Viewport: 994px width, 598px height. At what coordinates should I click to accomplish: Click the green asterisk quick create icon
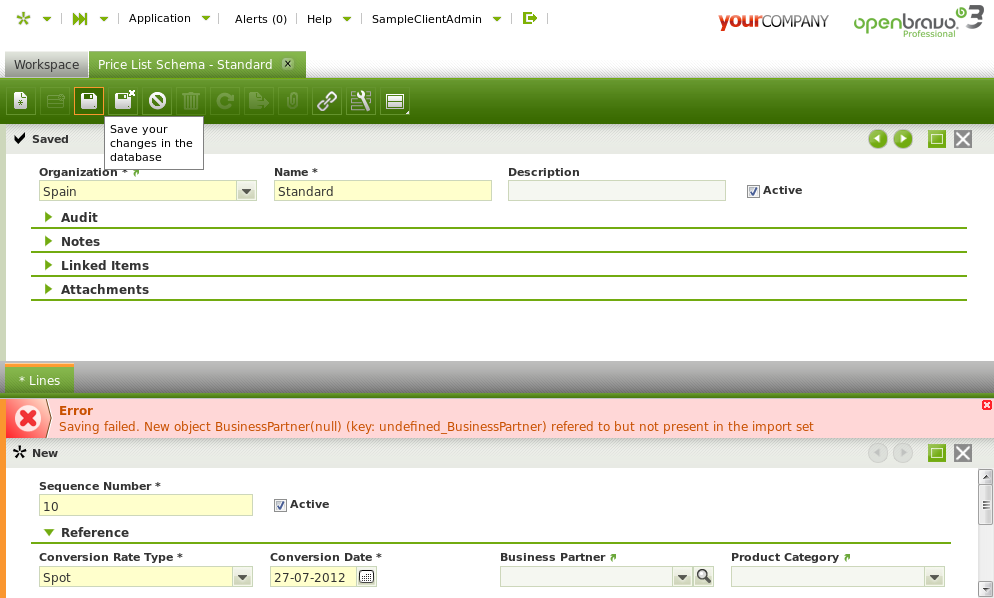(x=23, y=19)
